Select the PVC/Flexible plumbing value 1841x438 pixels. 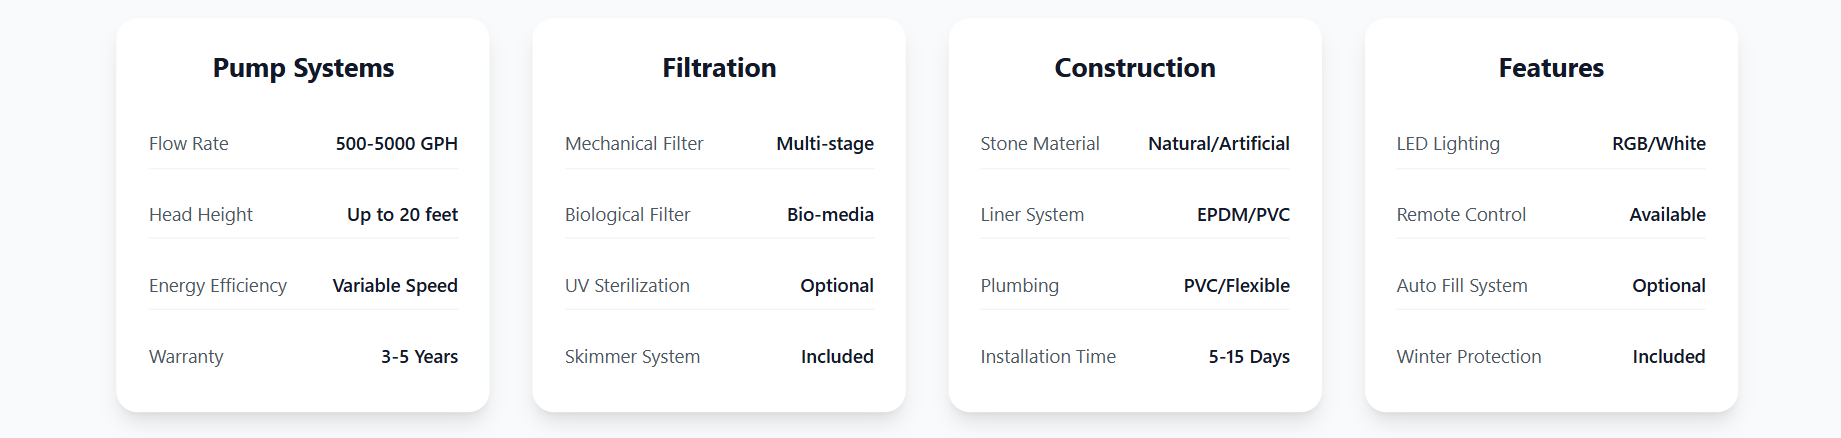tap(1236, 286)
